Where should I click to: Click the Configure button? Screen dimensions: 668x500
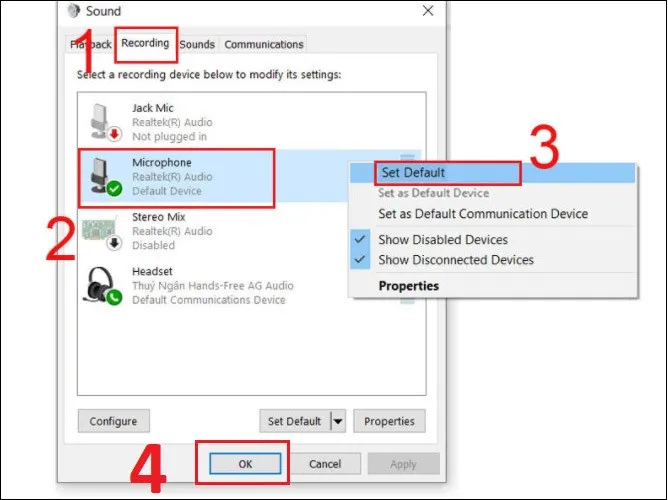coord(113,421)
